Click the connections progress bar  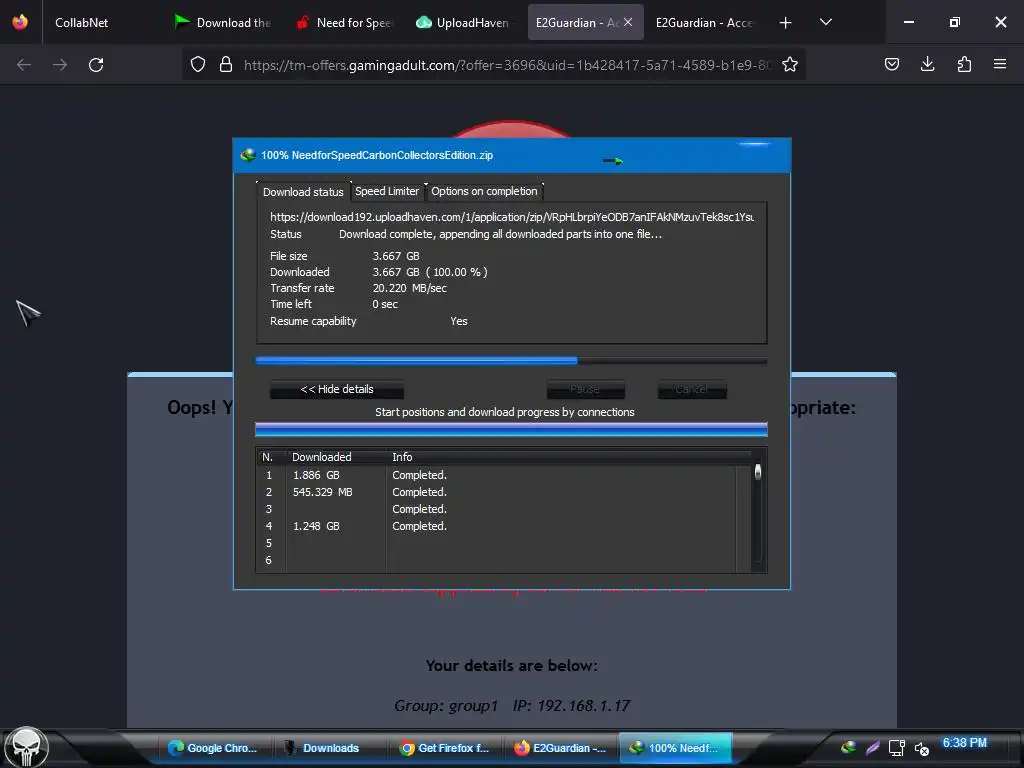(x=511, y=429)
